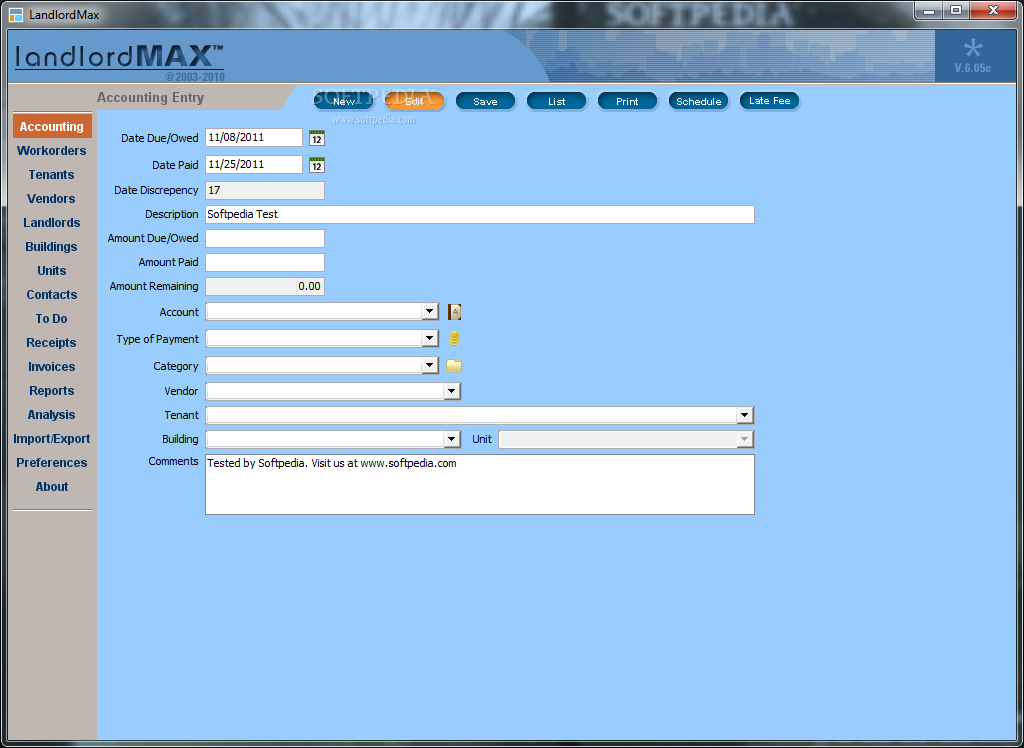1024x748 pixels.
Task: Open the Landlords section
Action: (52, 223)
